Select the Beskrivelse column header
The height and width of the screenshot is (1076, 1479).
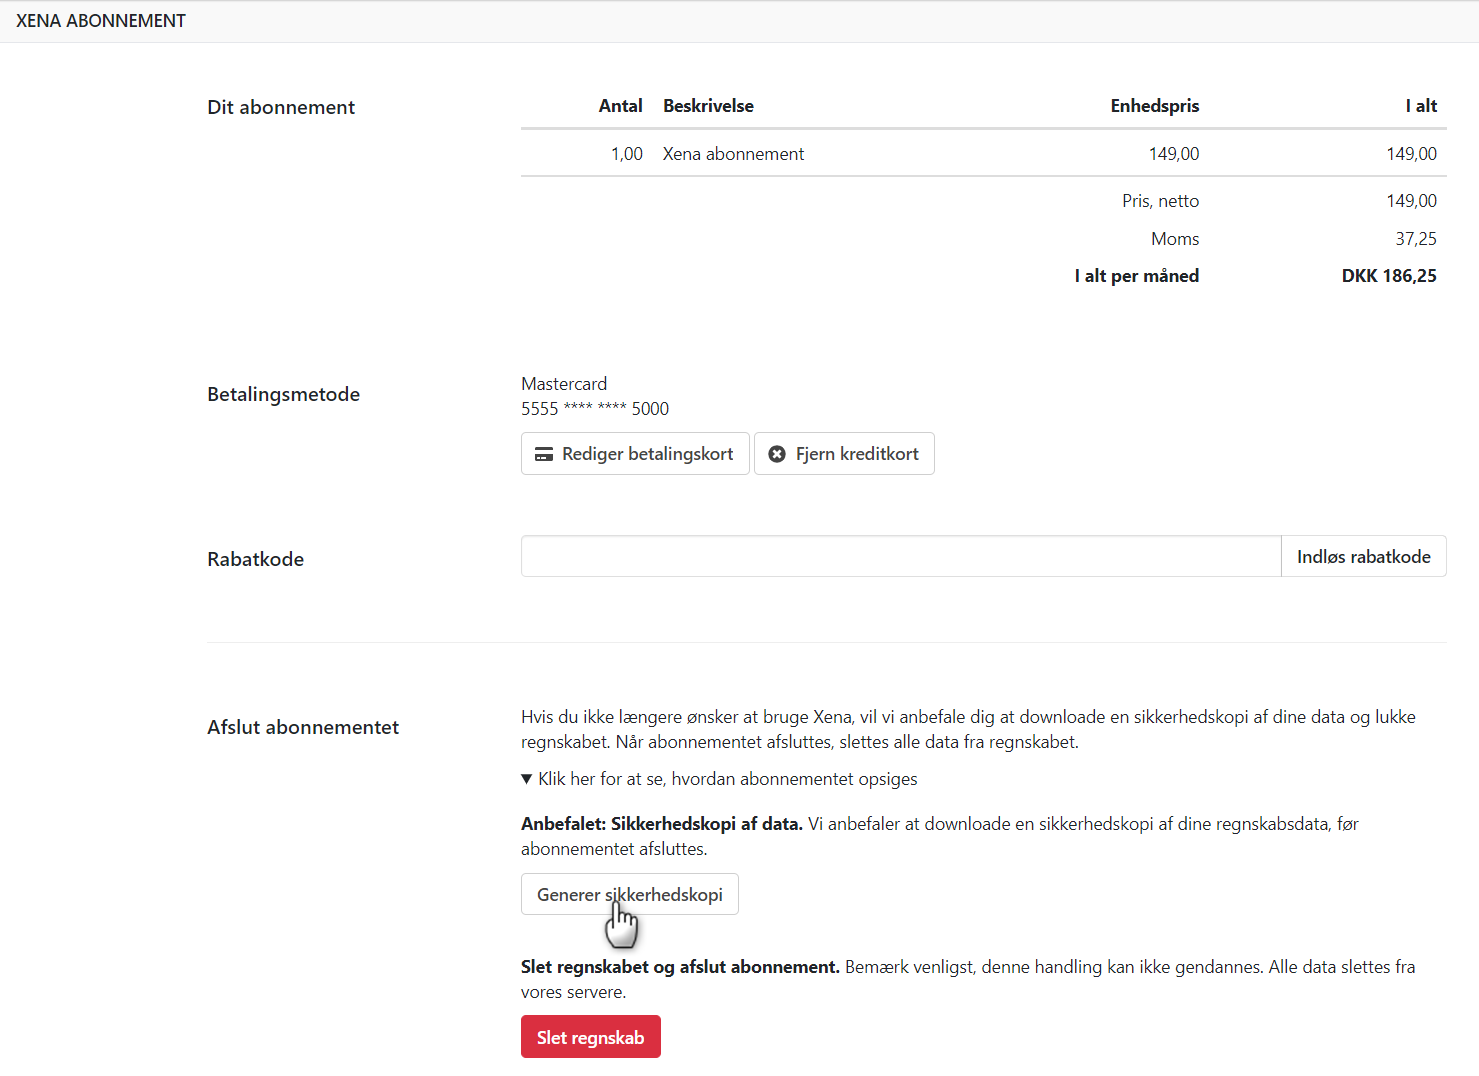[708, 106]
